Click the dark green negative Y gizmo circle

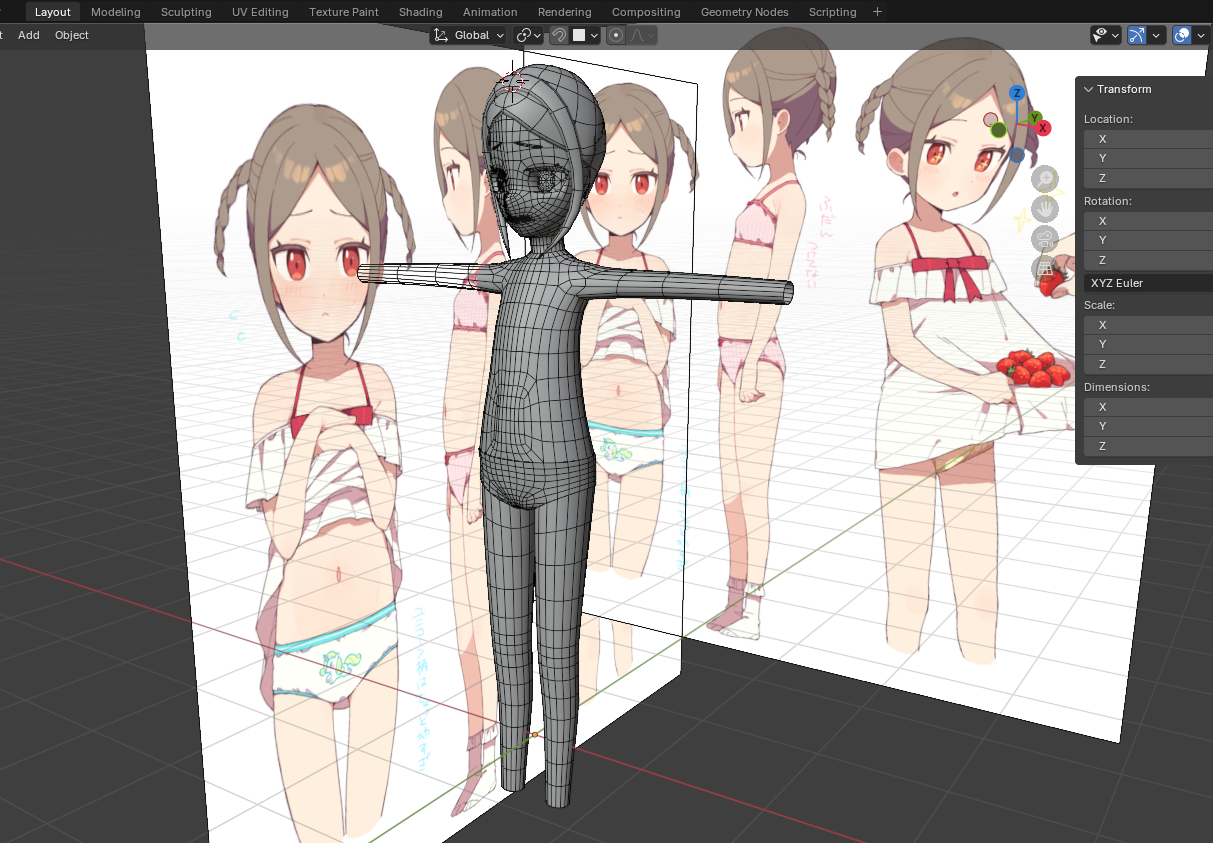click(x=998, y=130)
